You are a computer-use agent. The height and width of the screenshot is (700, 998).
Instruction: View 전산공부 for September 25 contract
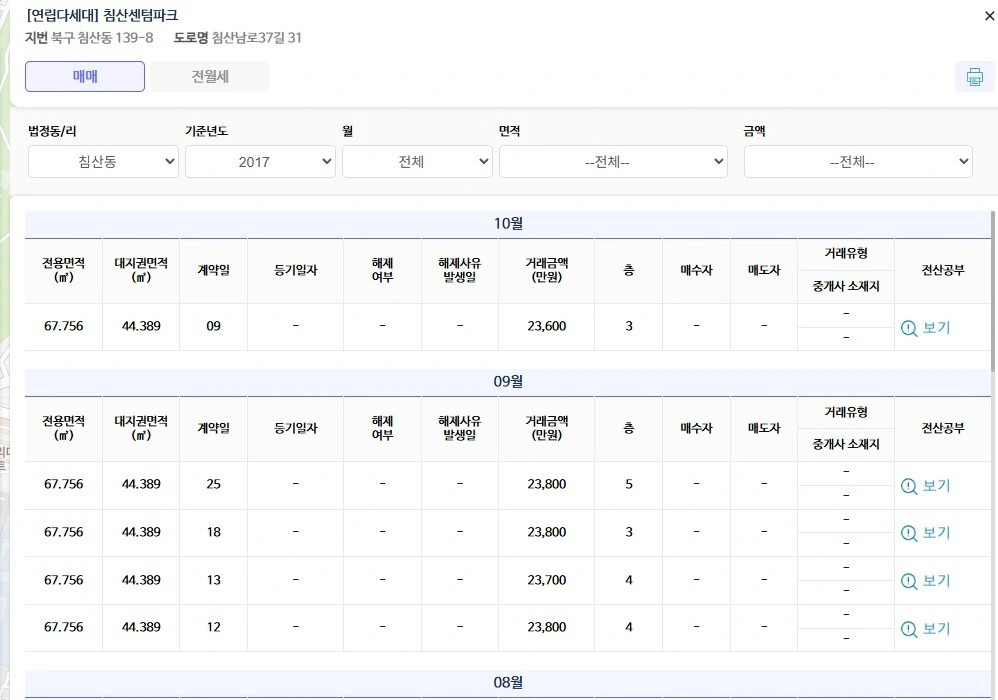925,486
